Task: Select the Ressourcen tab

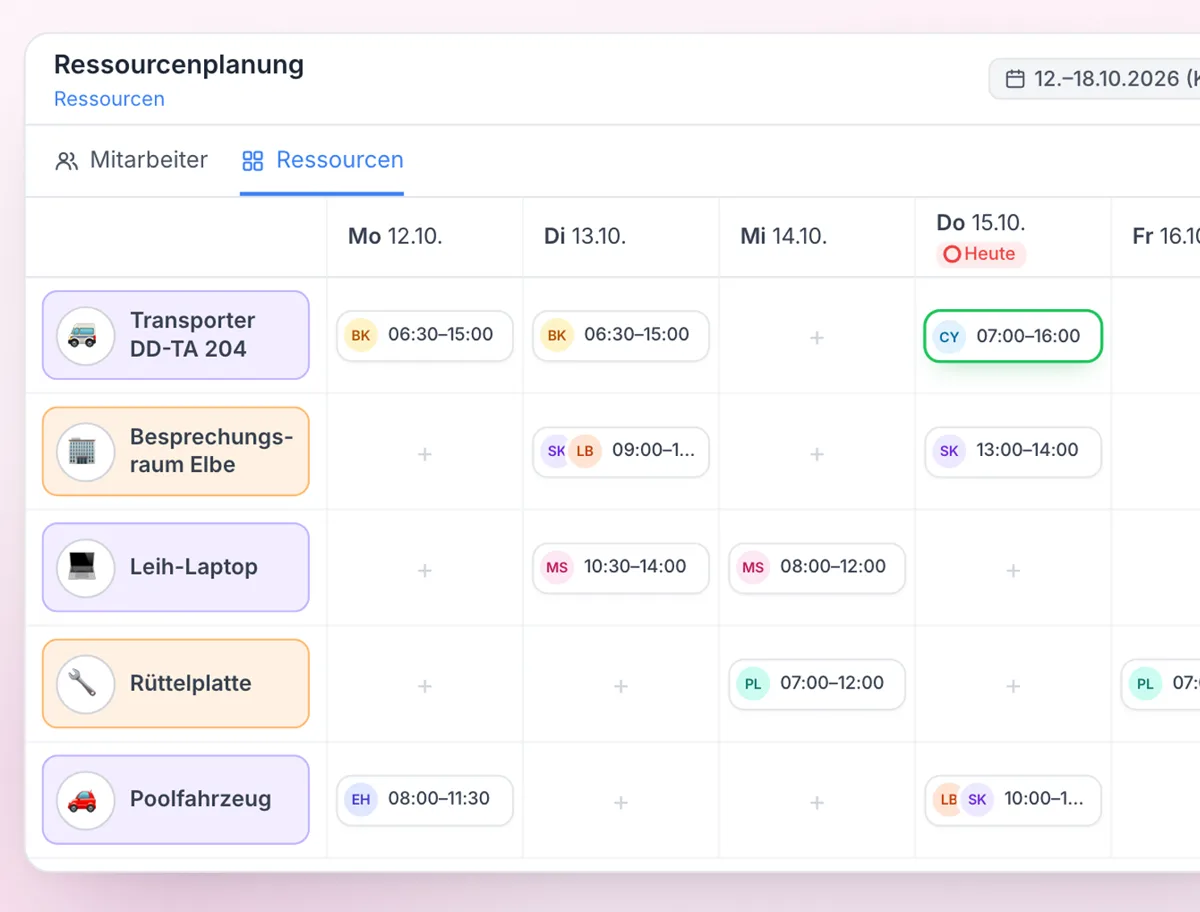Action: pyautogui.click(x=322, y=160)
